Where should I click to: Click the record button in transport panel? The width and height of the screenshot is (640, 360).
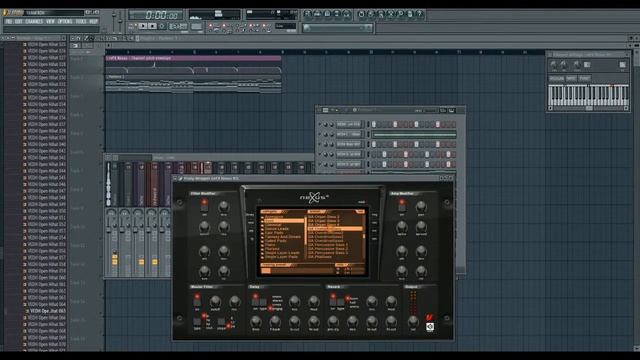click(x=162, y=26)
